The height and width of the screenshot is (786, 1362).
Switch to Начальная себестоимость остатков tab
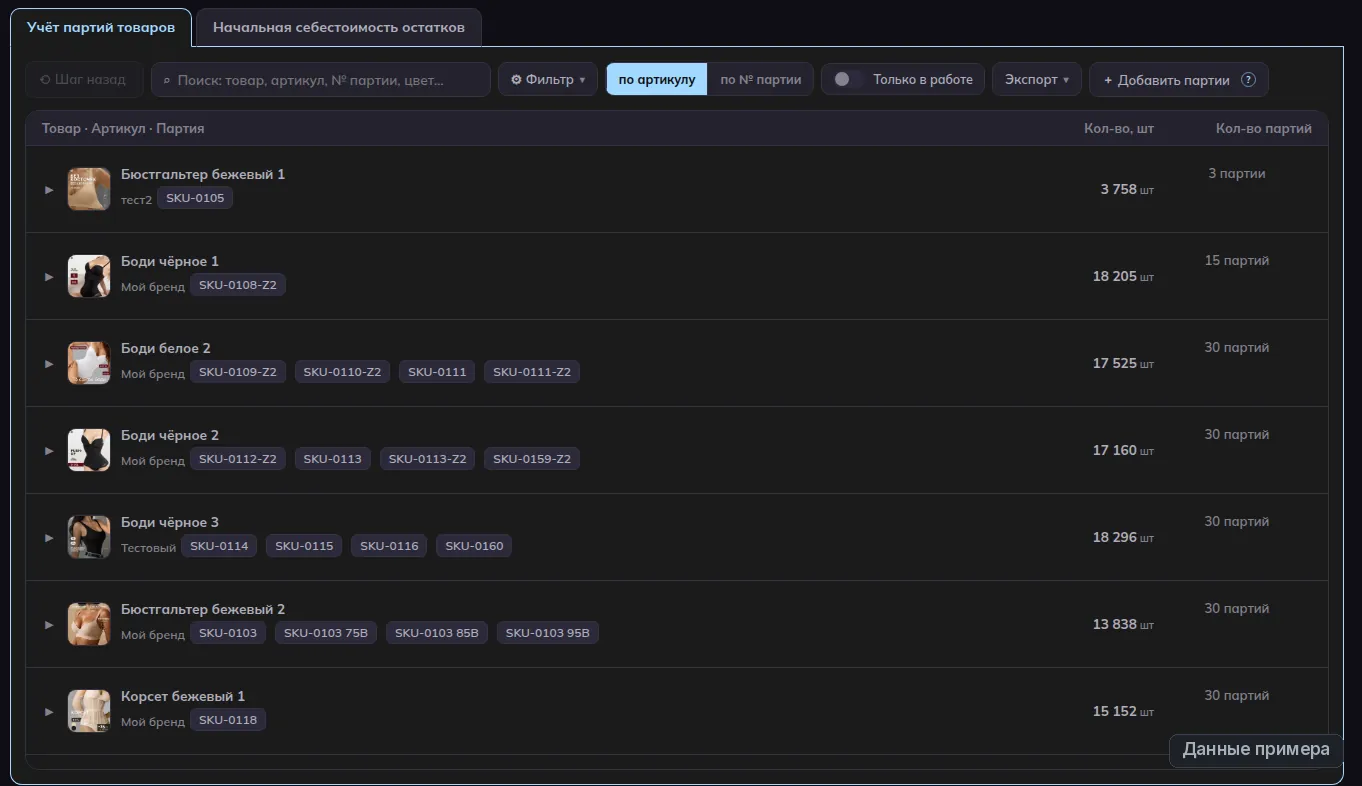339,28
